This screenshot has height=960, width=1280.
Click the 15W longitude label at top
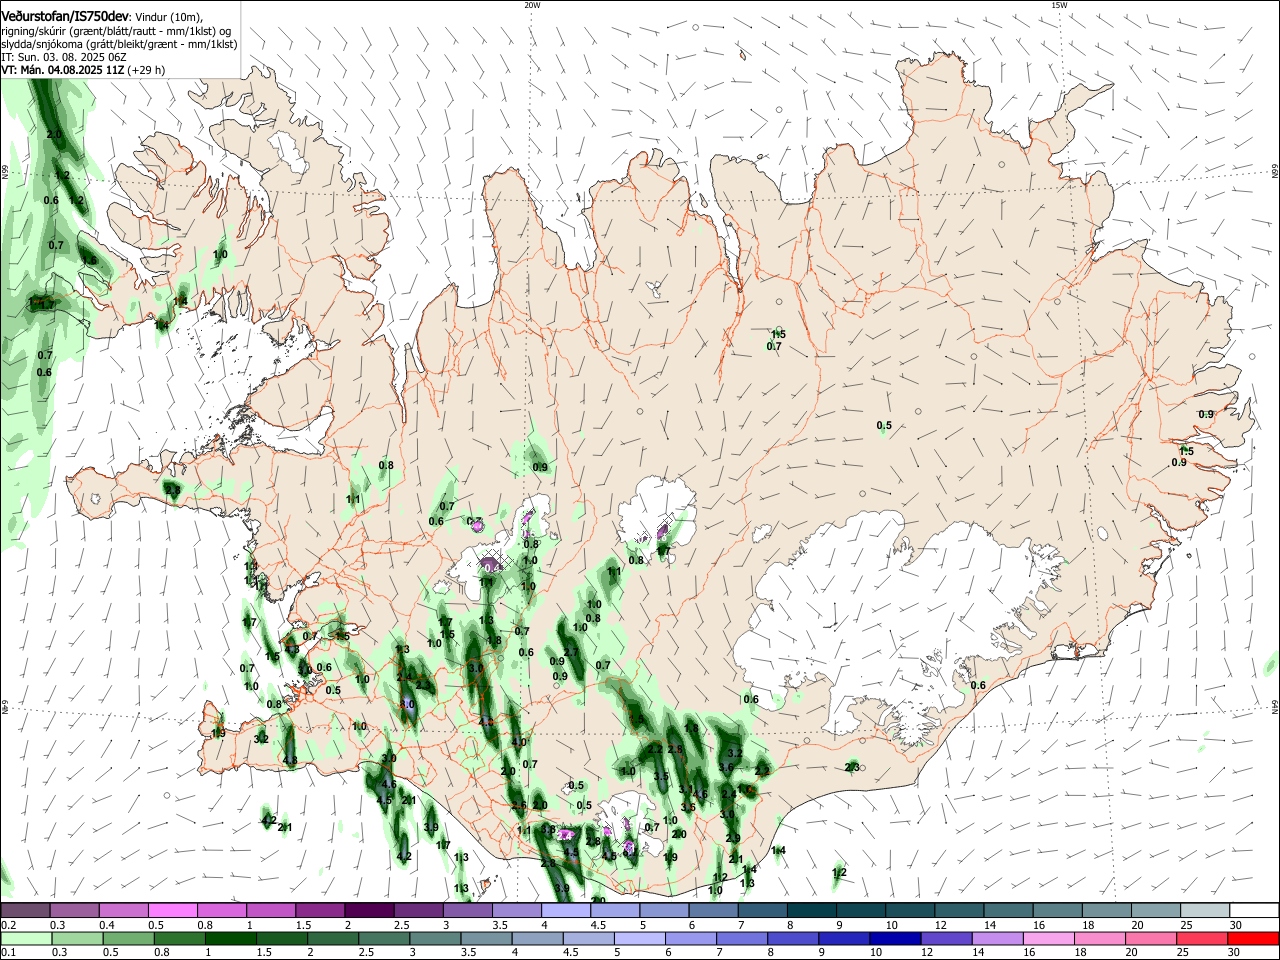coord(1059,5)
